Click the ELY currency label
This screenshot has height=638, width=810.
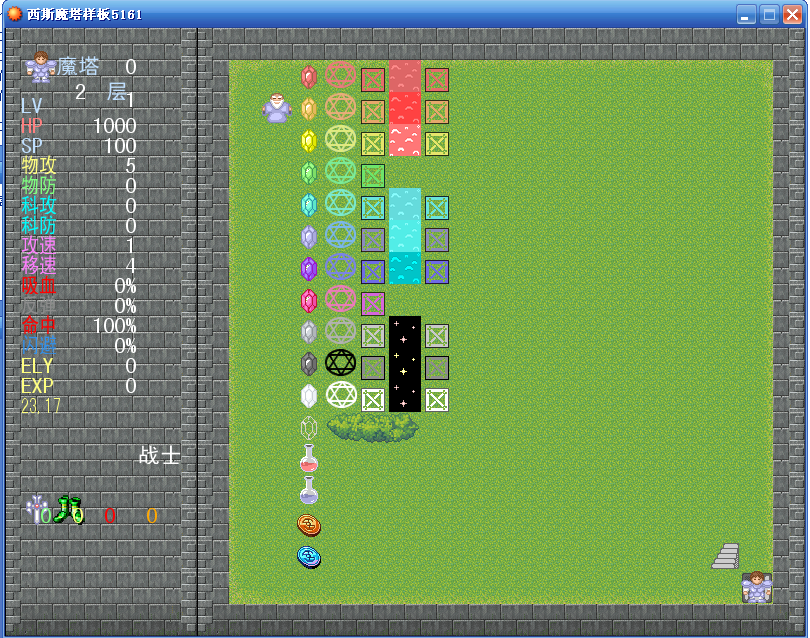coord(37,366)
